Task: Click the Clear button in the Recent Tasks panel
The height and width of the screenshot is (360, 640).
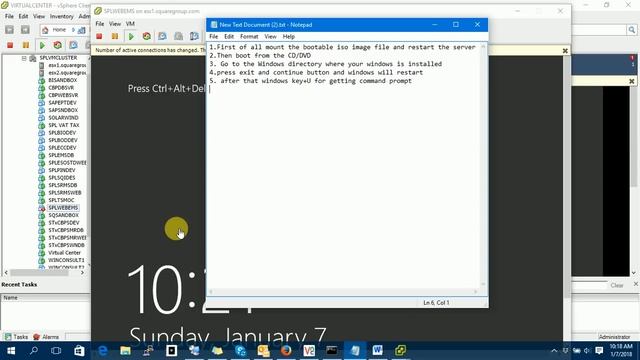Action: [617, 285]
